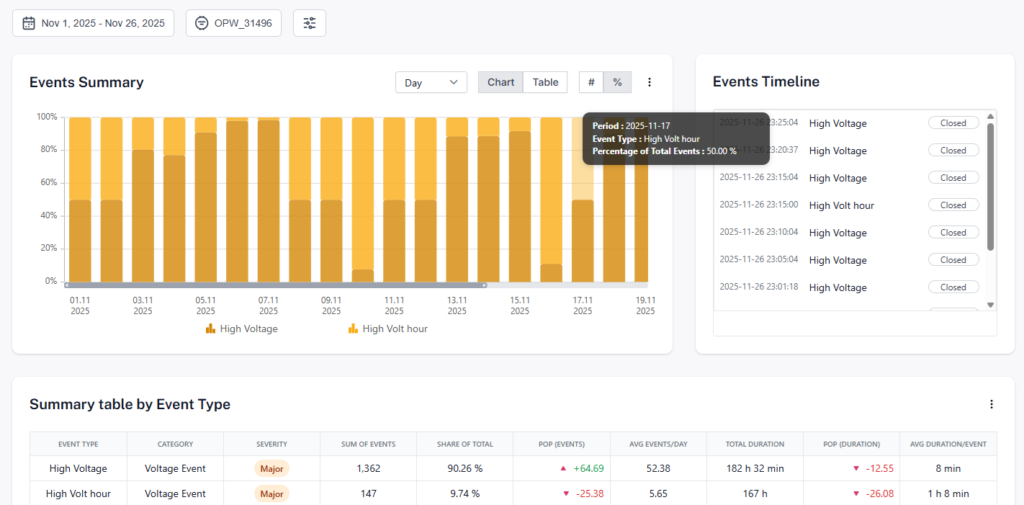The height and width of the screenshot is (505, 1024).
Task: Switch Events Summary to Chart view
Action: pyautogui.click(x=500, y=82)
